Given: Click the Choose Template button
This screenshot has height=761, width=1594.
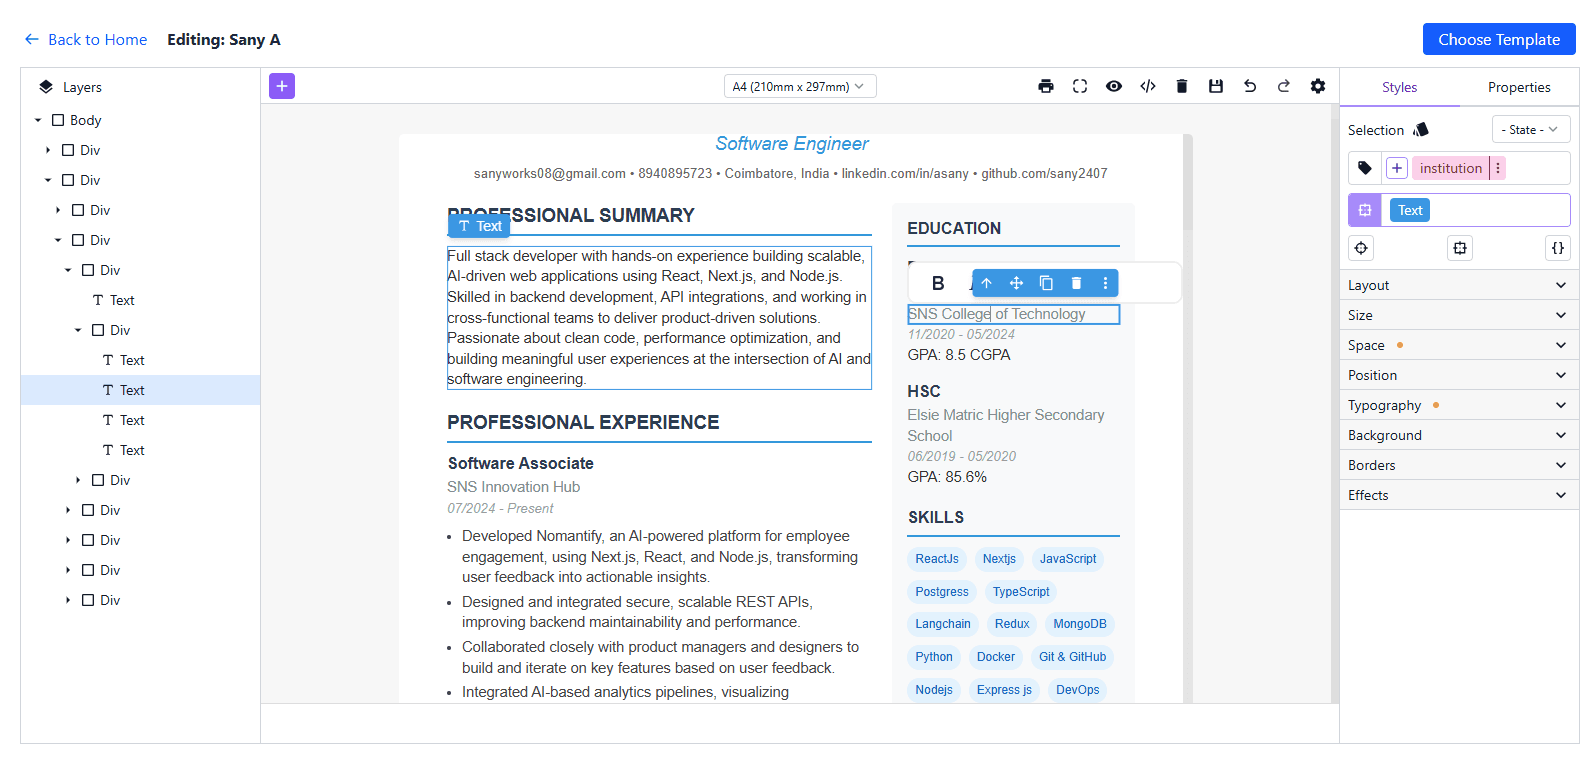Looking at the screenshot, I should 1499,39.
